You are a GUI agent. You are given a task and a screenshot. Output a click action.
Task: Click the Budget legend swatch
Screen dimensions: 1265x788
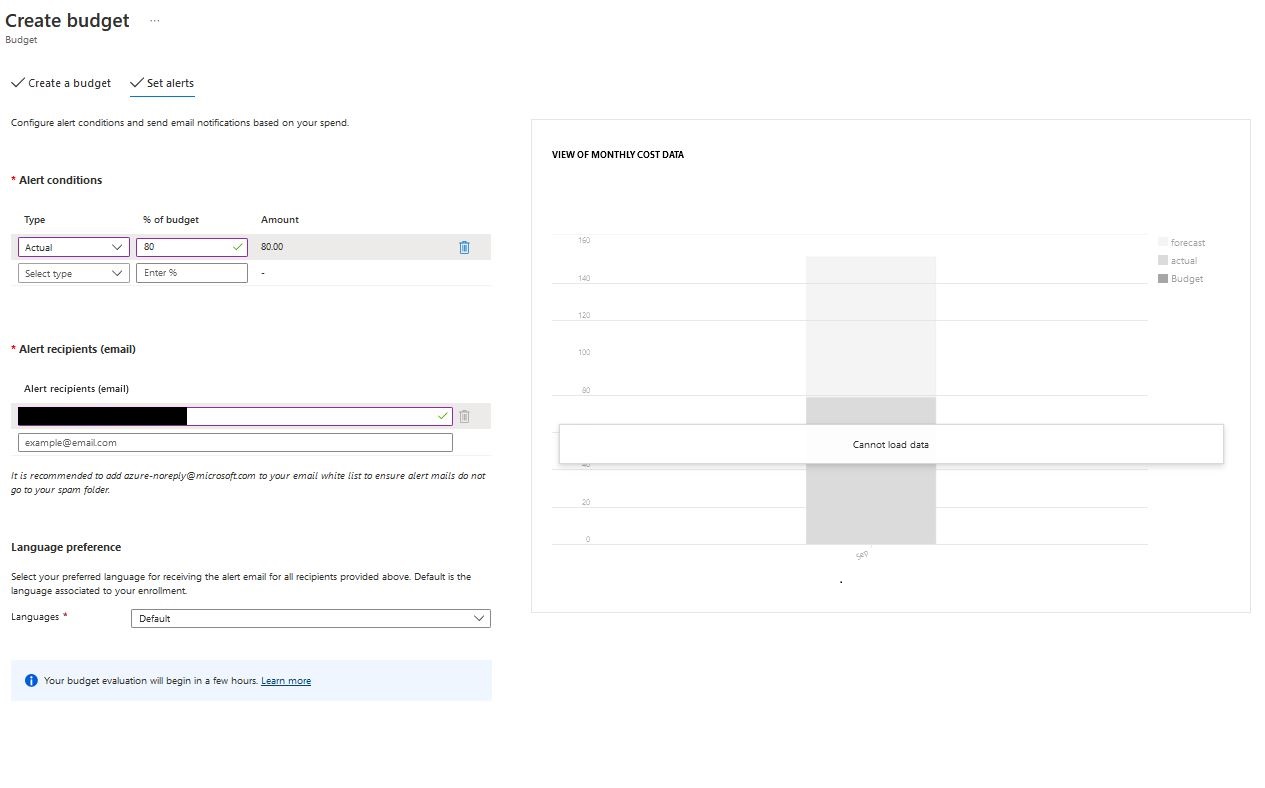1163,278
